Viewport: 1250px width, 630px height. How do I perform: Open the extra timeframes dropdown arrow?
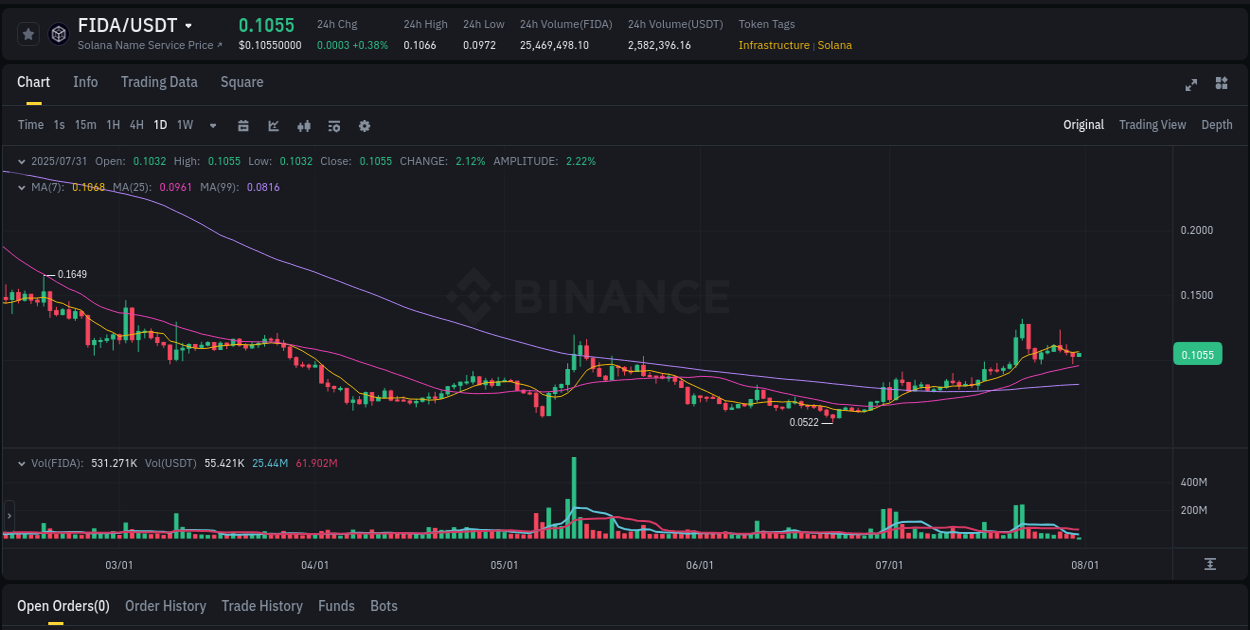[212, 125]
